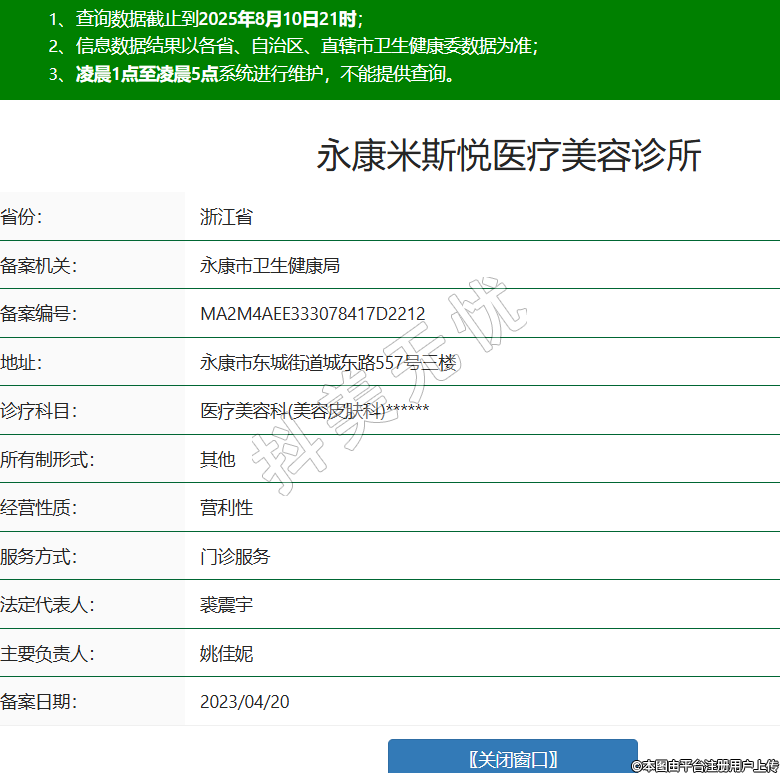
Task: Click the record date 2023/04/20
Action: click(244, 702)
